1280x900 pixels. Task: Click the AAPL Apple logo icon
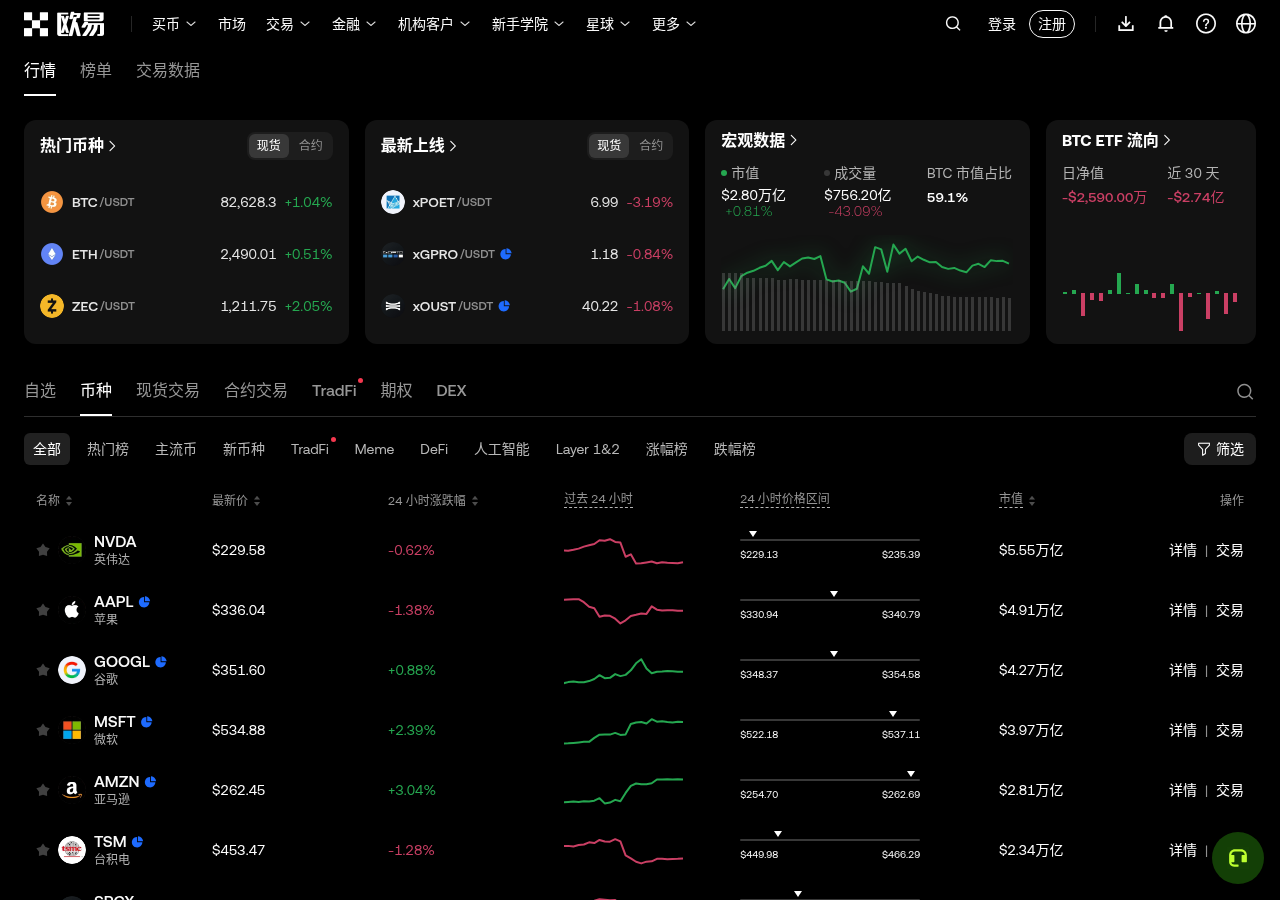[x=72, y=610]
